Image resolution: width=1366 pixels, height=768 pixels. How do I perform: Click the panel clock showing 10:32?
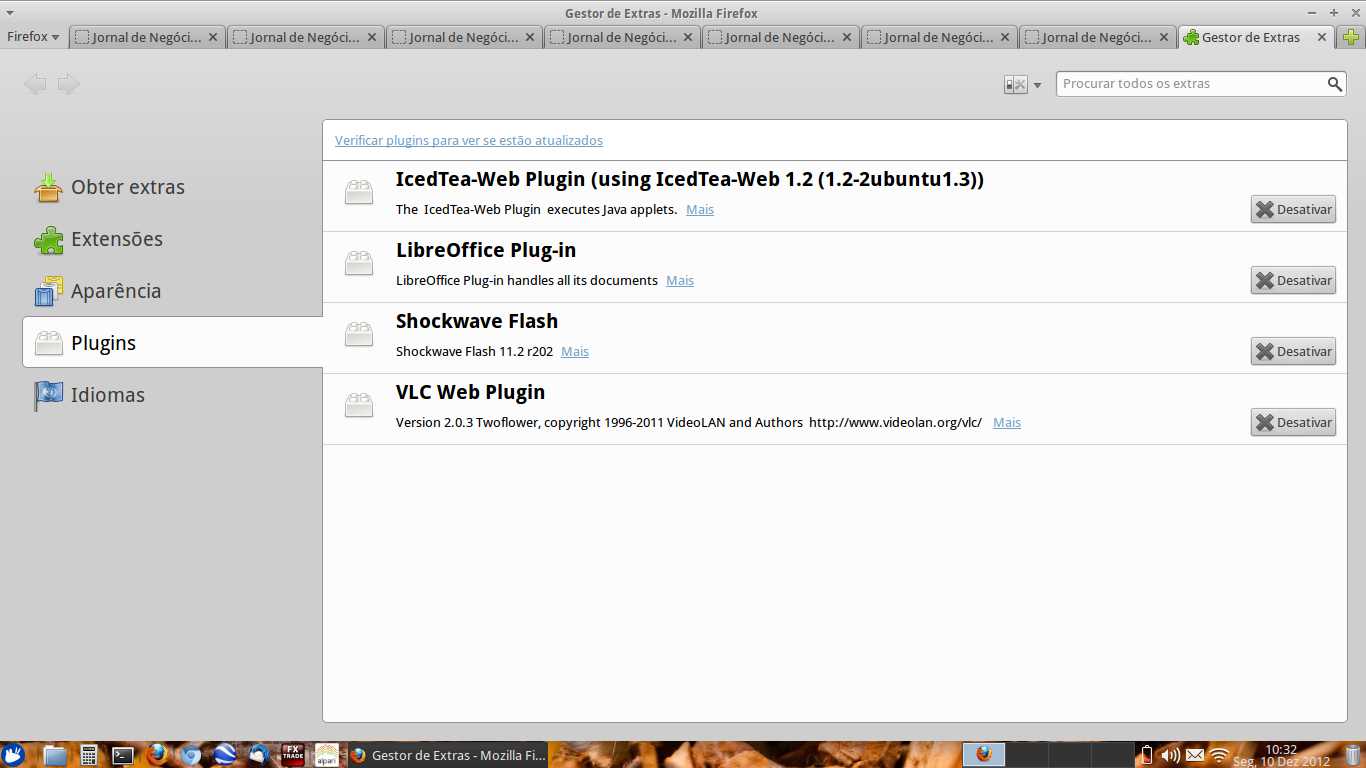[x=1281, y=755]
